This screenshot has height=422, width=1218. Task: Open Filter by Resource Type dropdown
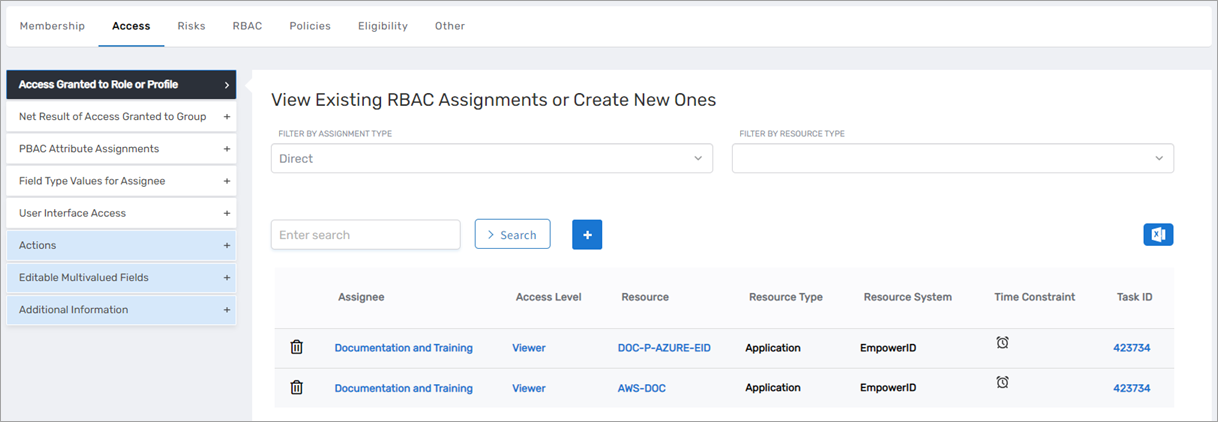tap(952, 158)
